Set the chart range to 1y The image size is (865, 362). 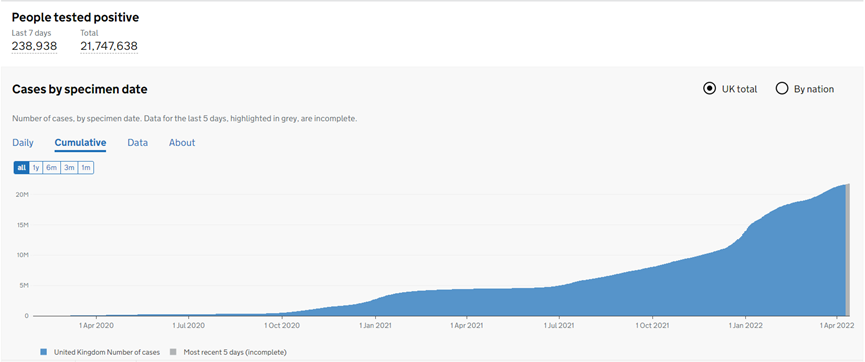[36, 167]
